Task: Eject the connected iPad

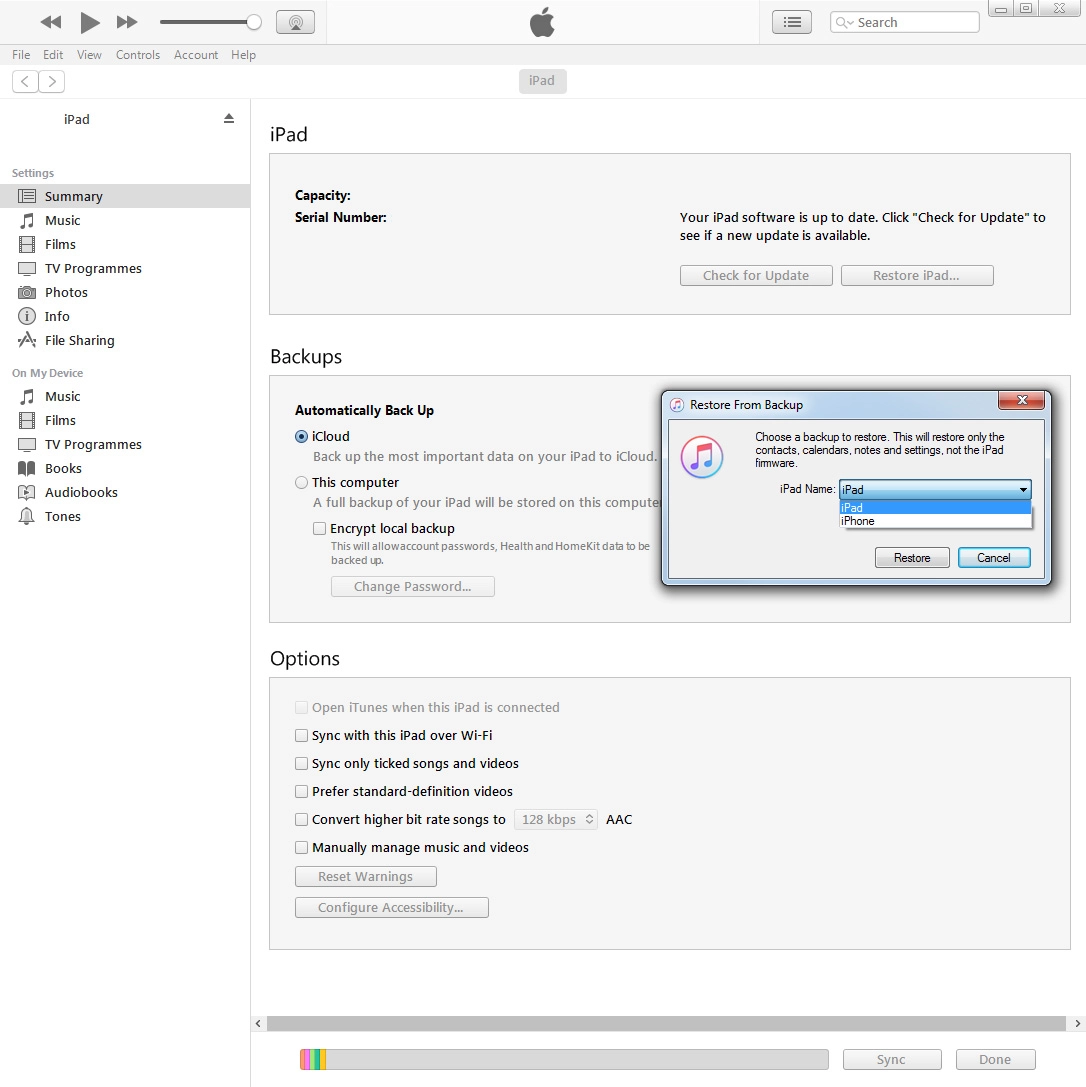Action: pyautogui.click(x=229, y=117)
